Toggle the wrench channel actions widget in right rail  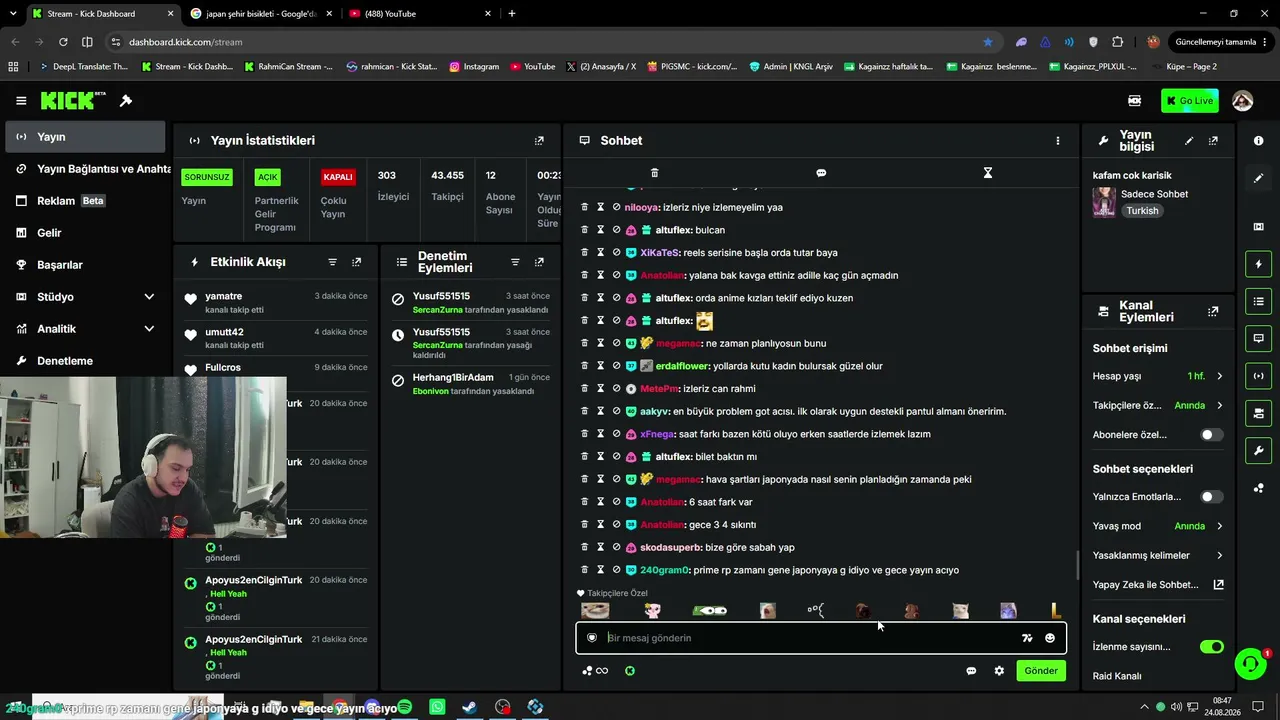[x=1259, y=450]
